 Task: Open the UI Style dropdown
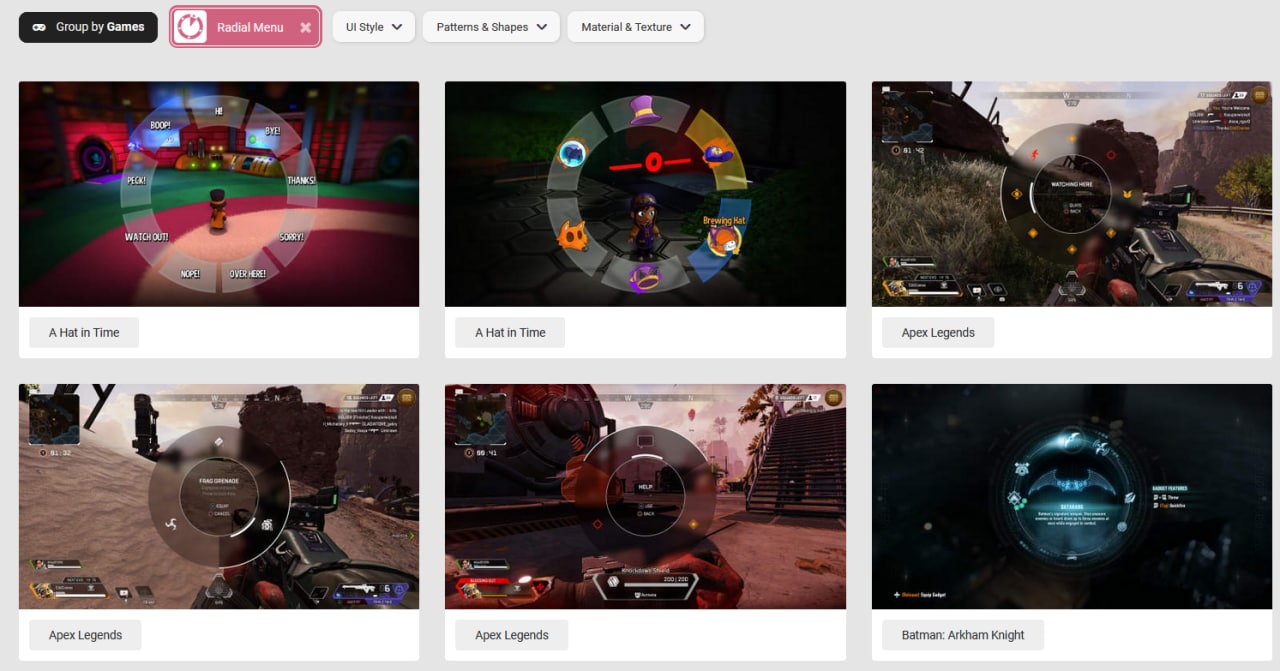tap(374, 27)
